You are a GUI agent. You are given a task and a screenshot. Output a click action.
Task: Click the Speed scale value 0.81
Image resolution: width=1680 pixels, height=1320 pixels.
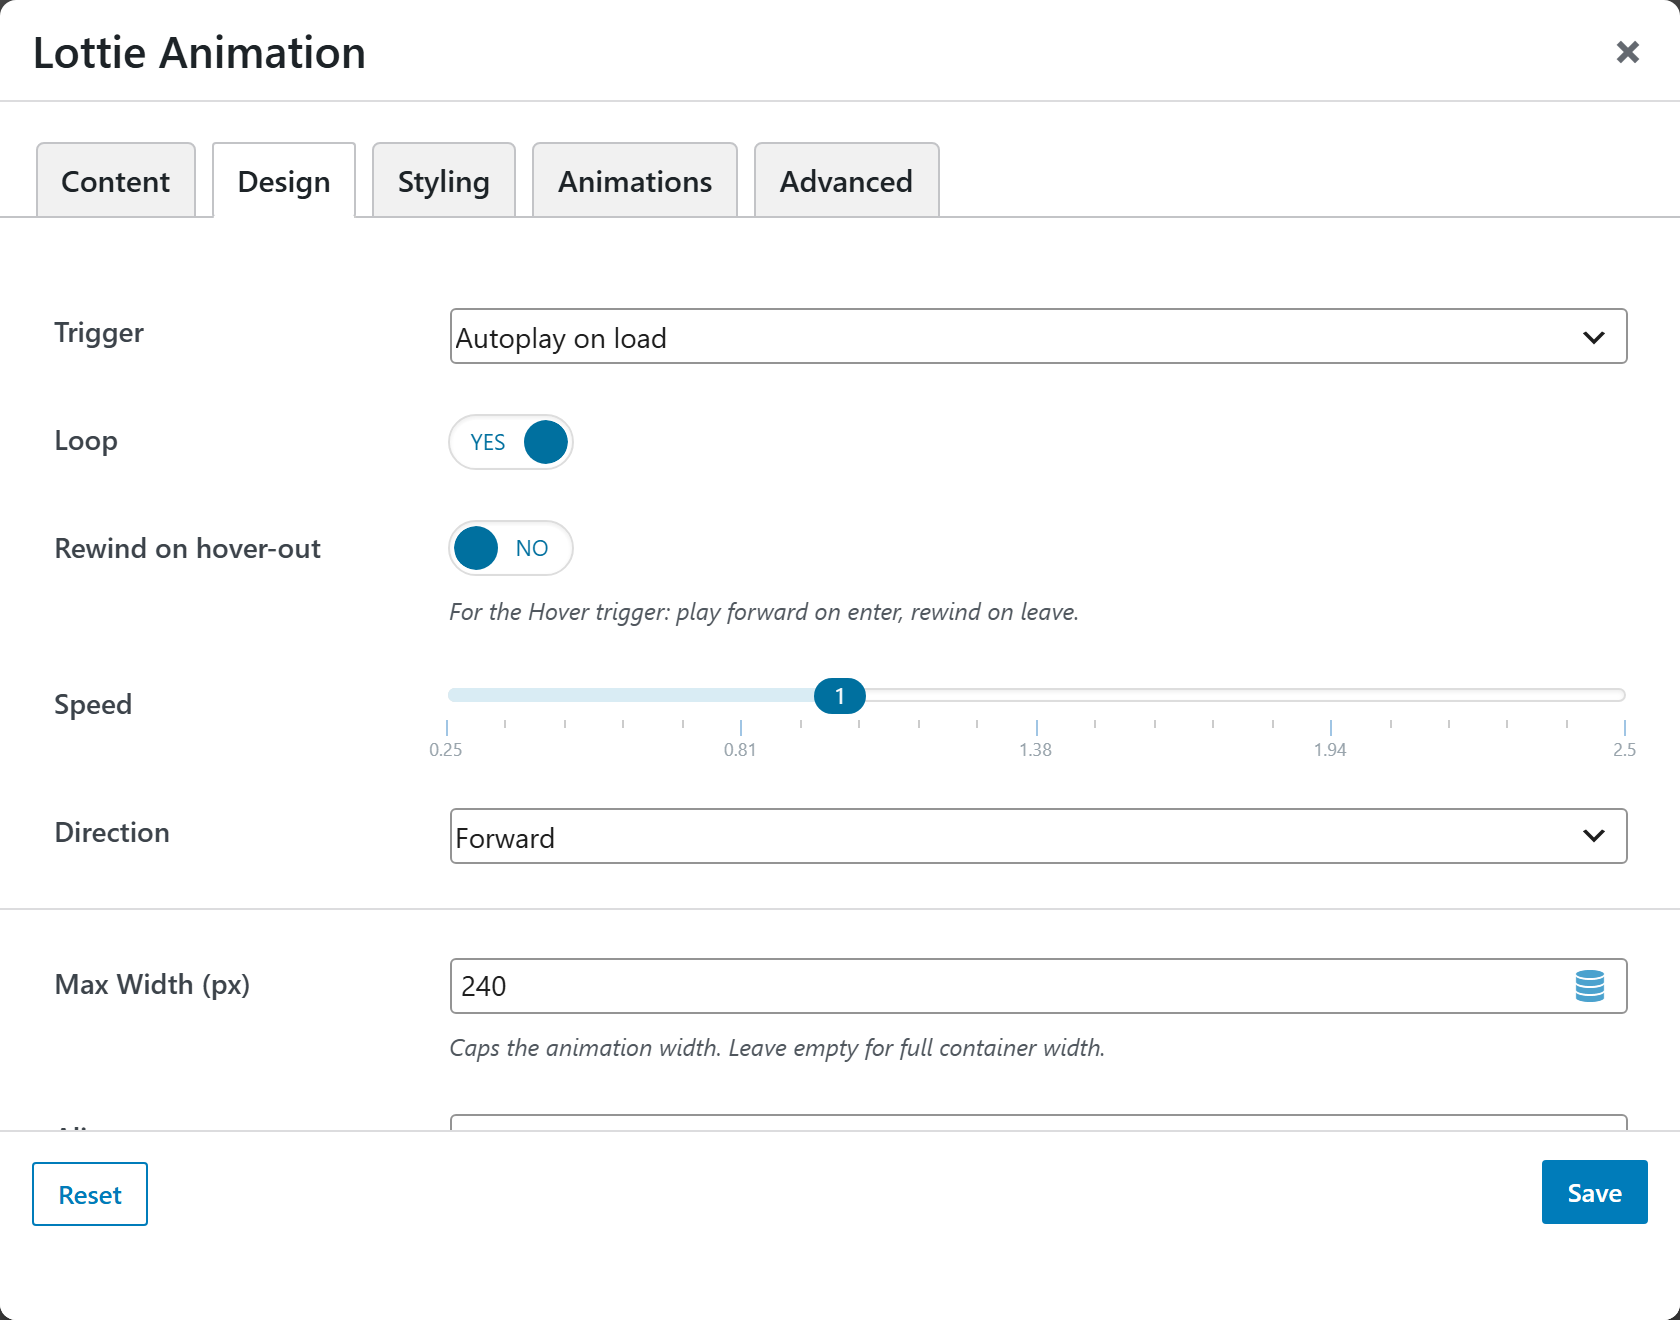(740, 750)
